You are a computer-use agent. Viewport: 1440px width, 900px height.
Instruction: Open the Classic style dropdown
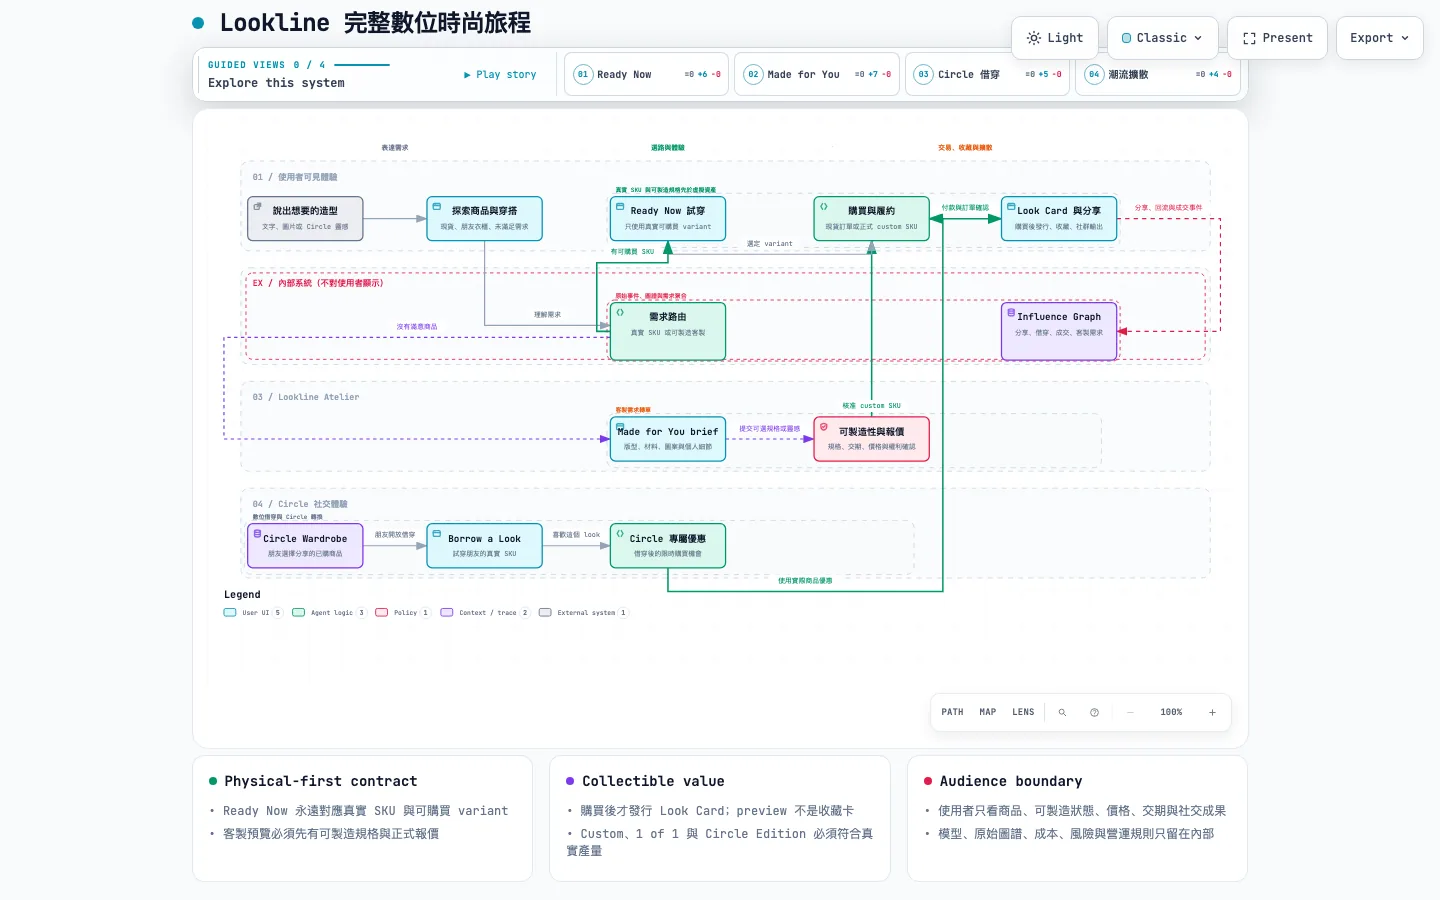[x=1163, y=38]
